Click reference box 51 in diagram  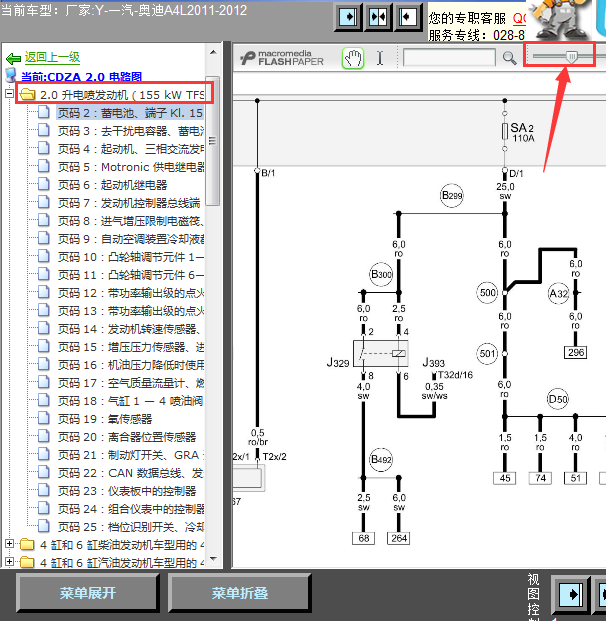pos(575,478)
